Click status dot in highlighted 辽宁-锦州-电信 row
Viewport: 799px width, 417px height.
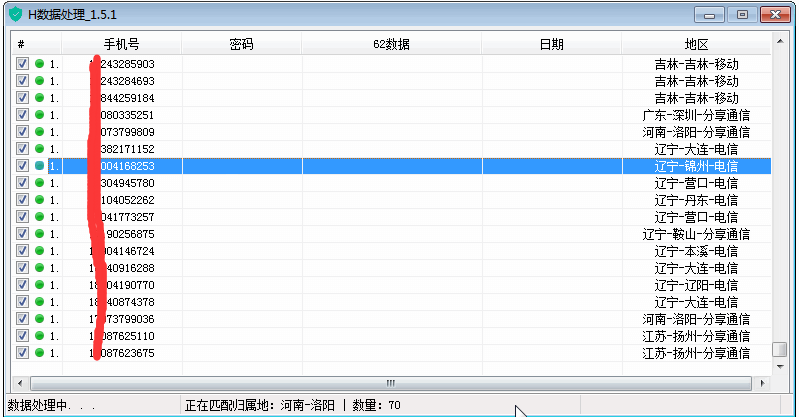click(x=40, y=166)
